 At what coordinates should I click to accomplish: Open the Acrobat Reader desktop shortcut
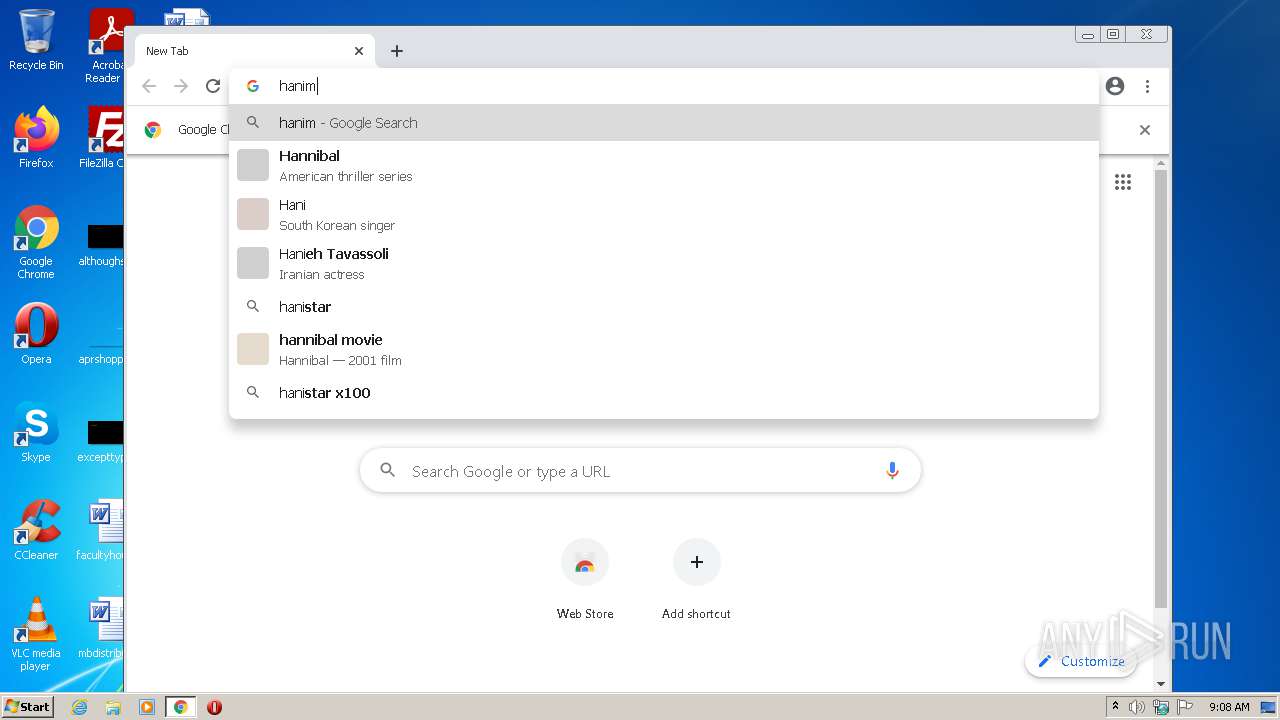coord(106,46)
